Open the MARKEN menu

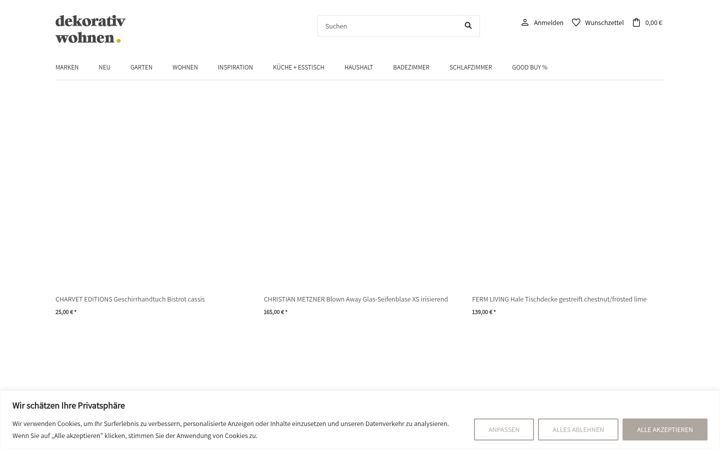pyautogui.click(x=67, y=67)
